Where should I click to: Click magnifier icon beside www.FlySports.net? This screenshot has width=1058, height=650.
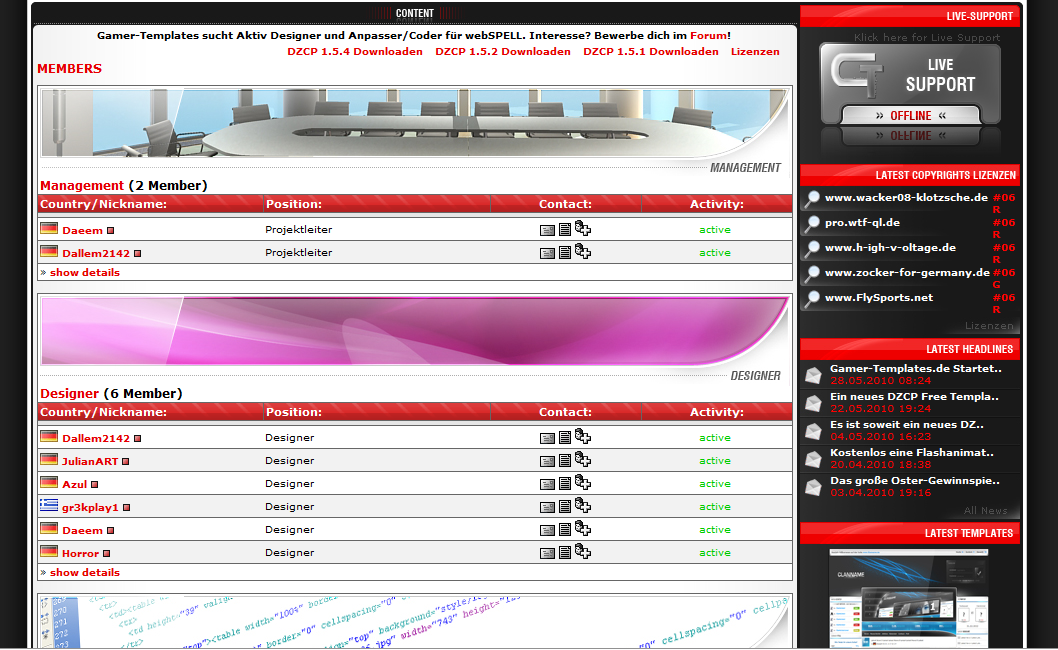(x=812, y=298)
